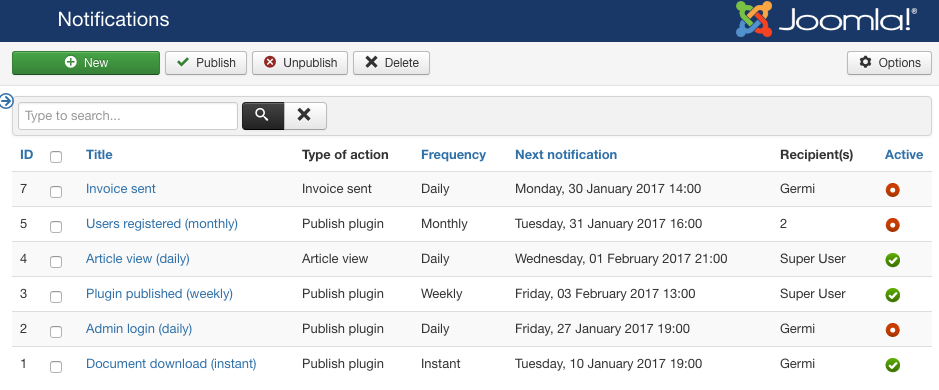The height and width of the screenshot is (390, 939).
Task: Sort by Next notification column header
Action: click(566, 155)
